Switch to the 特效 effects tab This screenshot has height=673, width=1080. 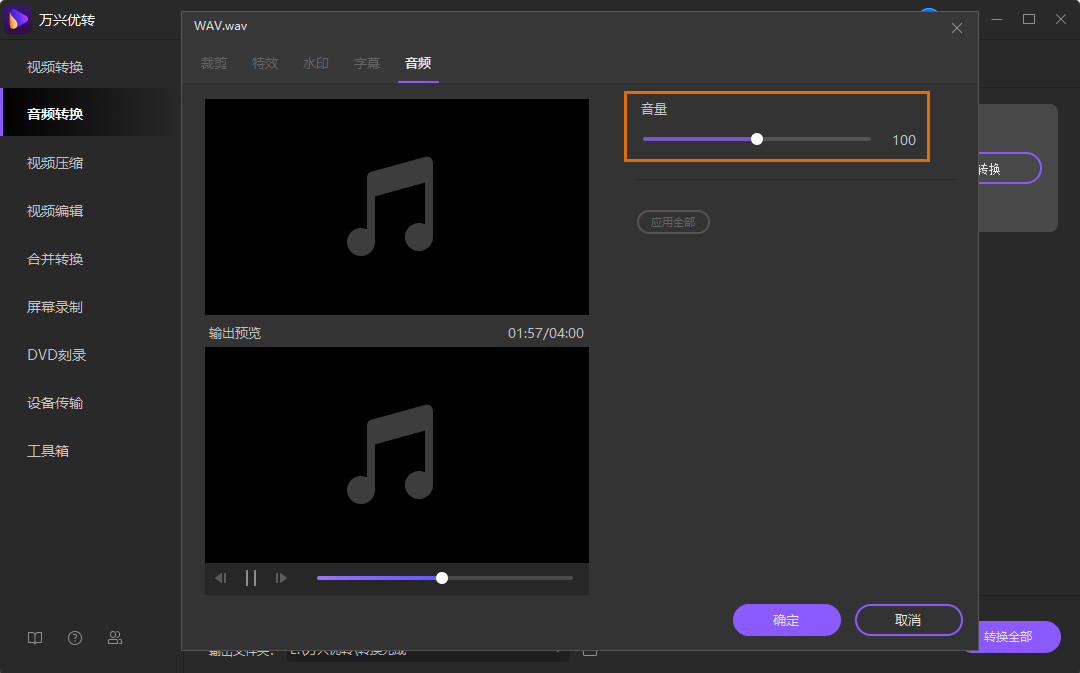265,62
